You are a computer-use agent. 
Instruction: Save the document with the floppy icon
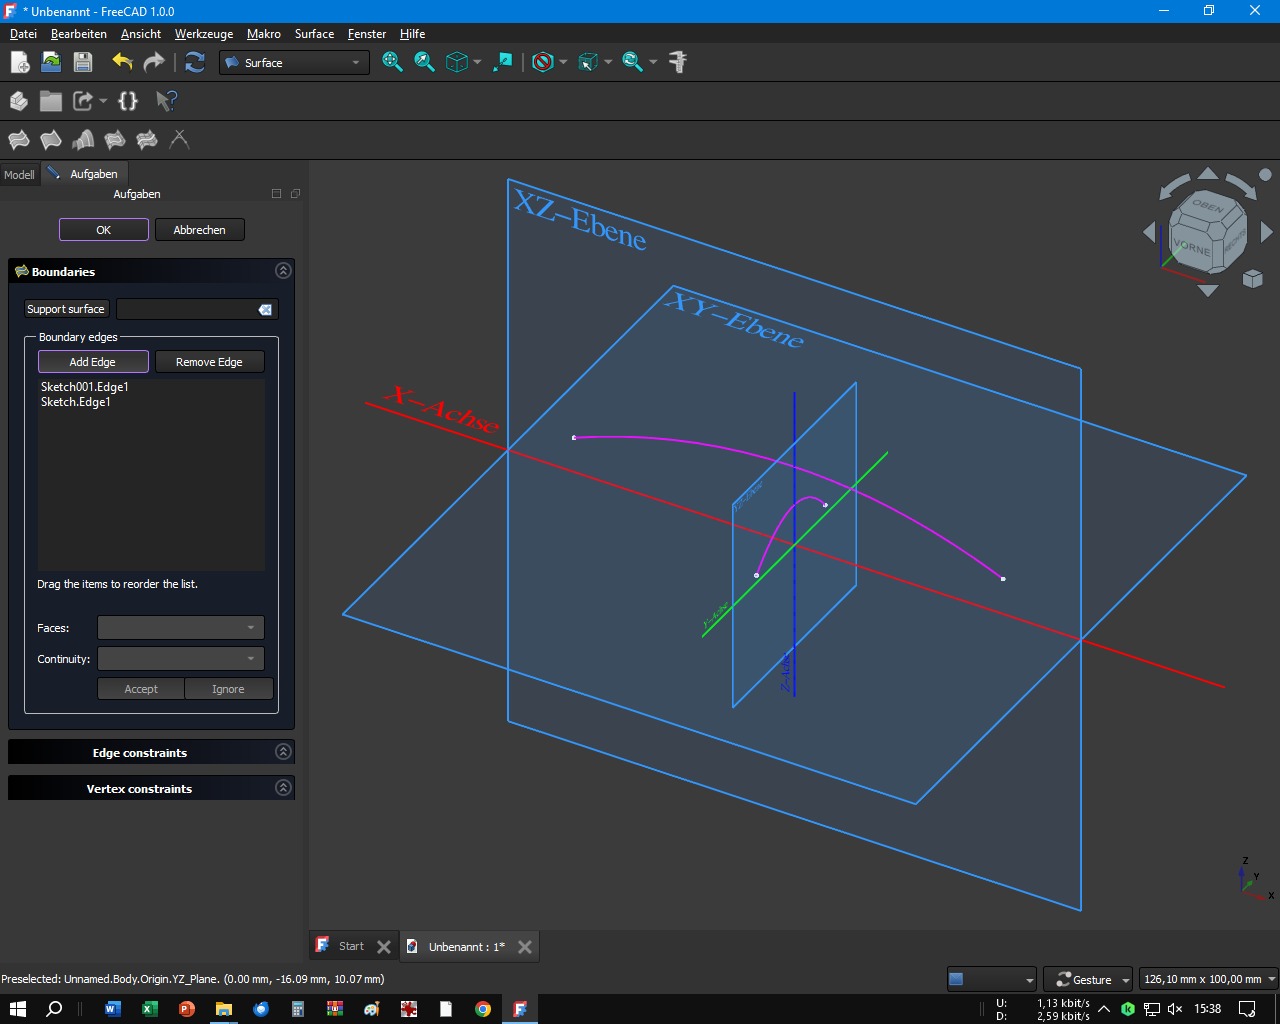point(83,62)
